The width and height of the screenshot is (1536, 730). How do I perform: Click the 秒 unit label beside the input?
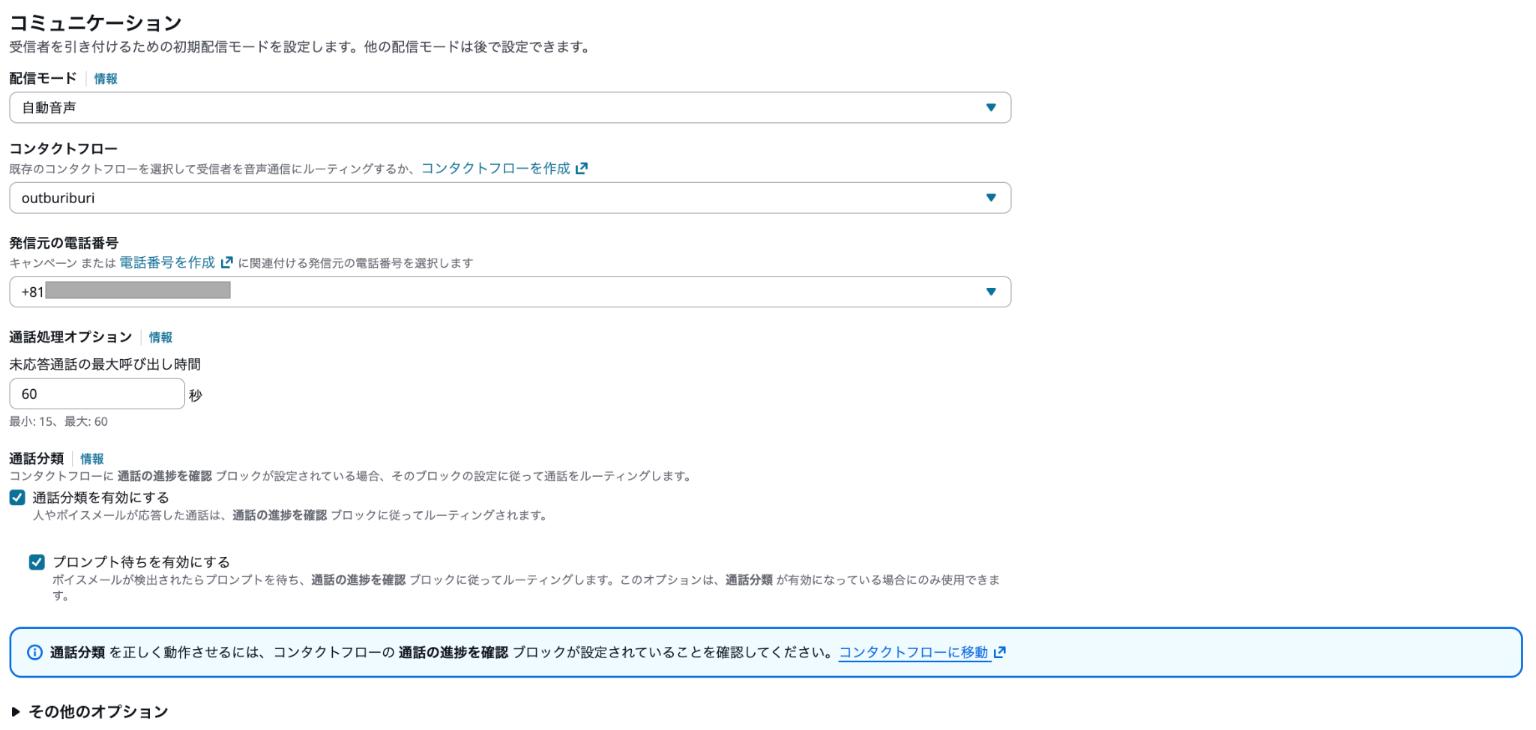tap(195, 395)
